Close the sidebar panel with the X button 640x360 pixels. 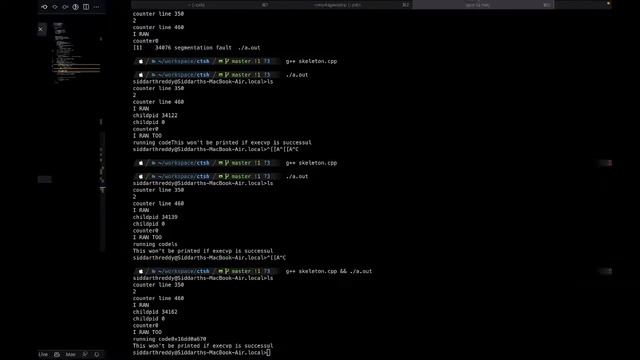(40, 29)
